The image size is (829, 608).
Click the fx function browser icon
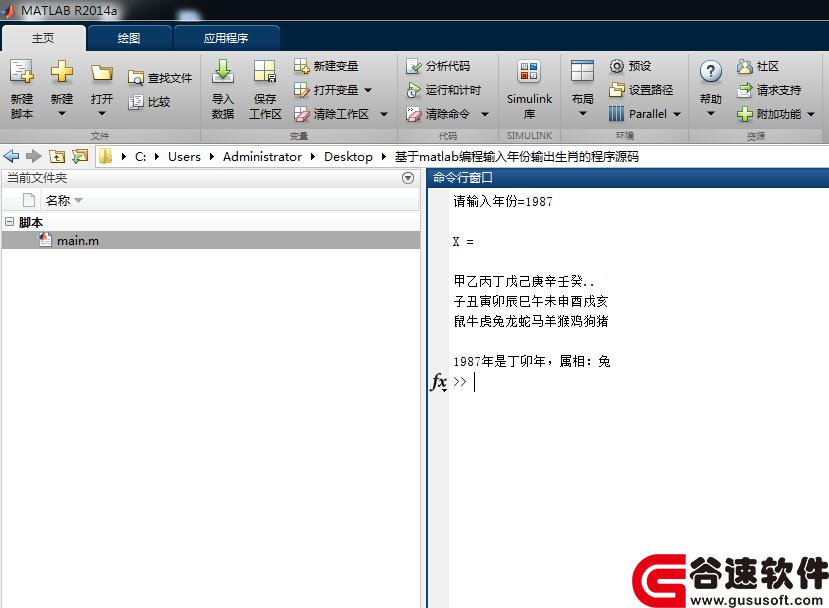point(439,381)
